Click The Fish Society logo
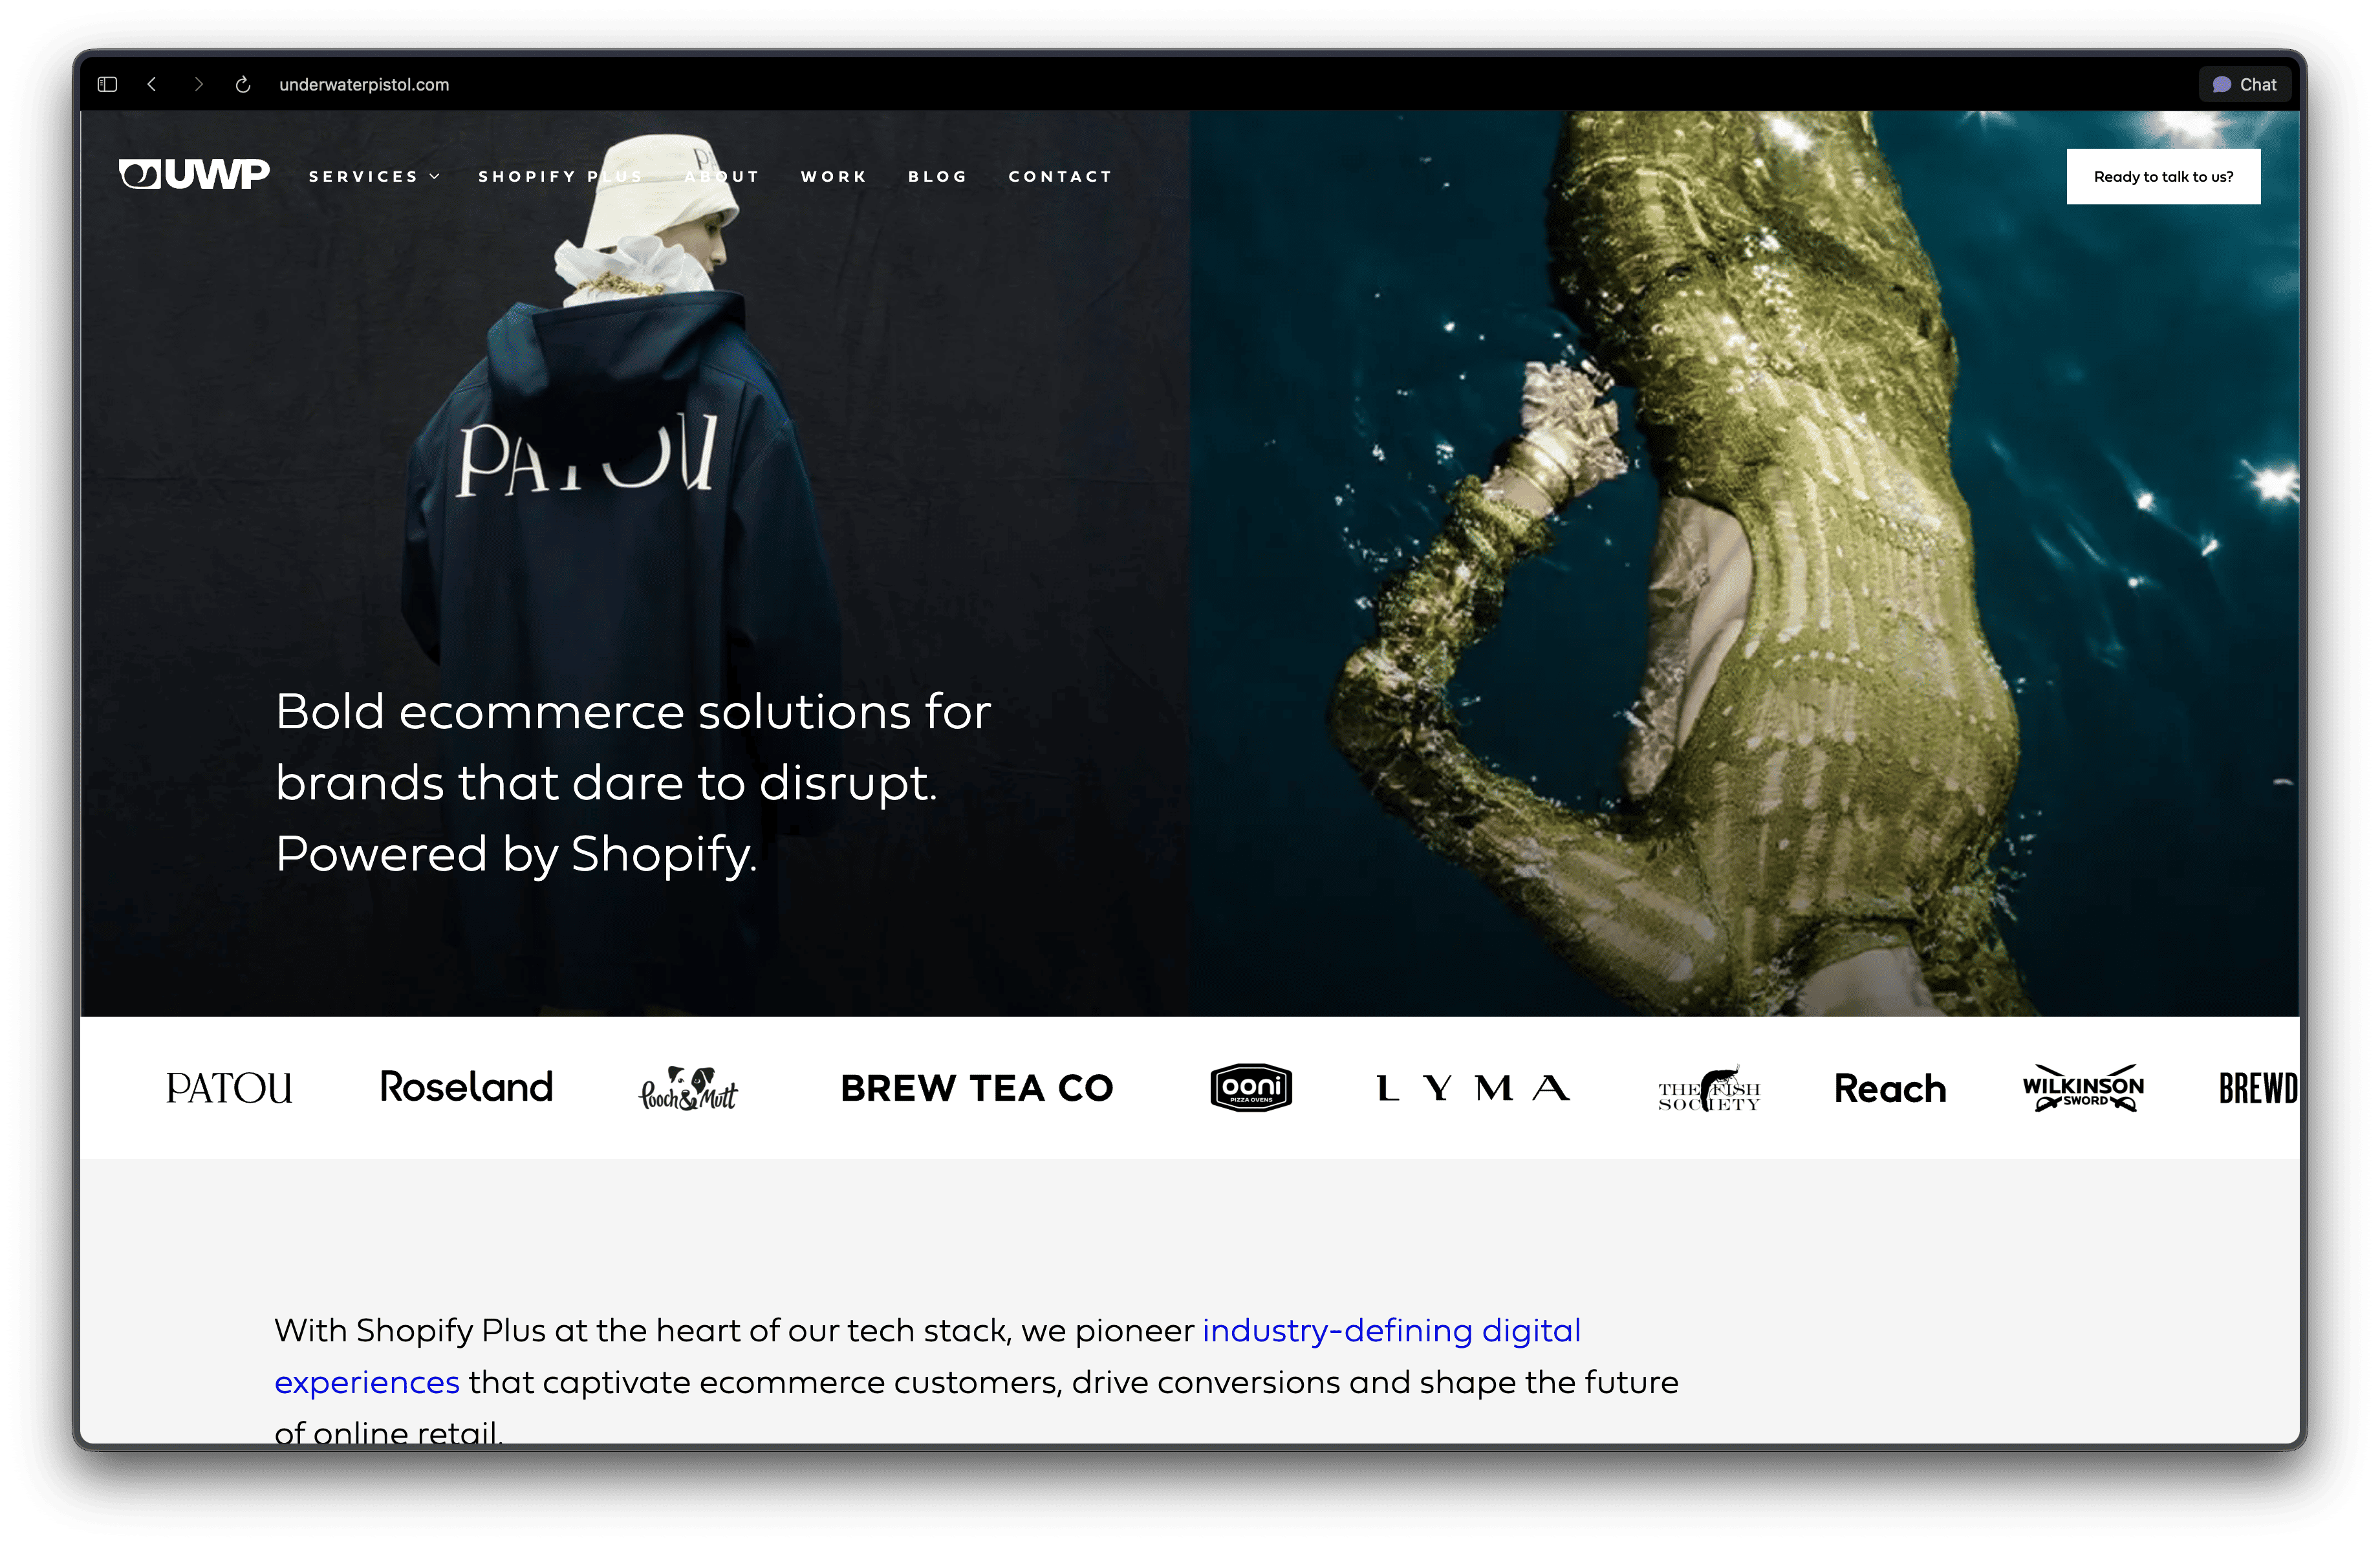 1709,1089
